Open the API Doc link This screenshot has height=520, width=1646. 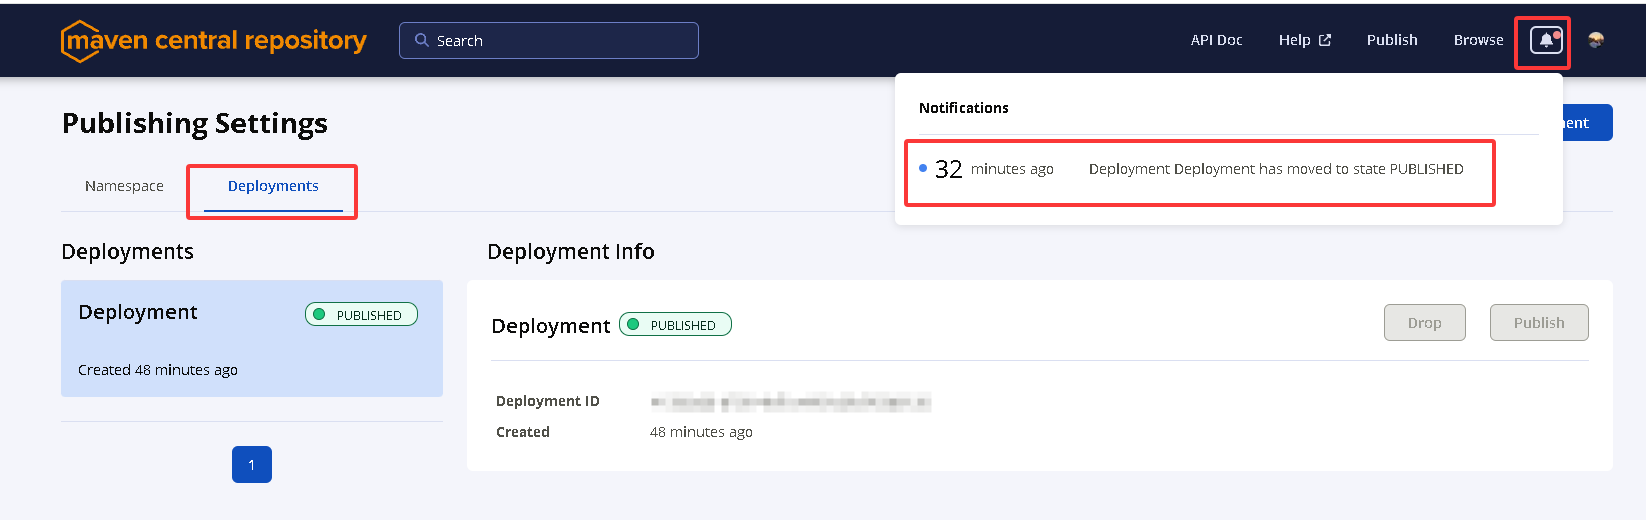[x=1216, y=40]
